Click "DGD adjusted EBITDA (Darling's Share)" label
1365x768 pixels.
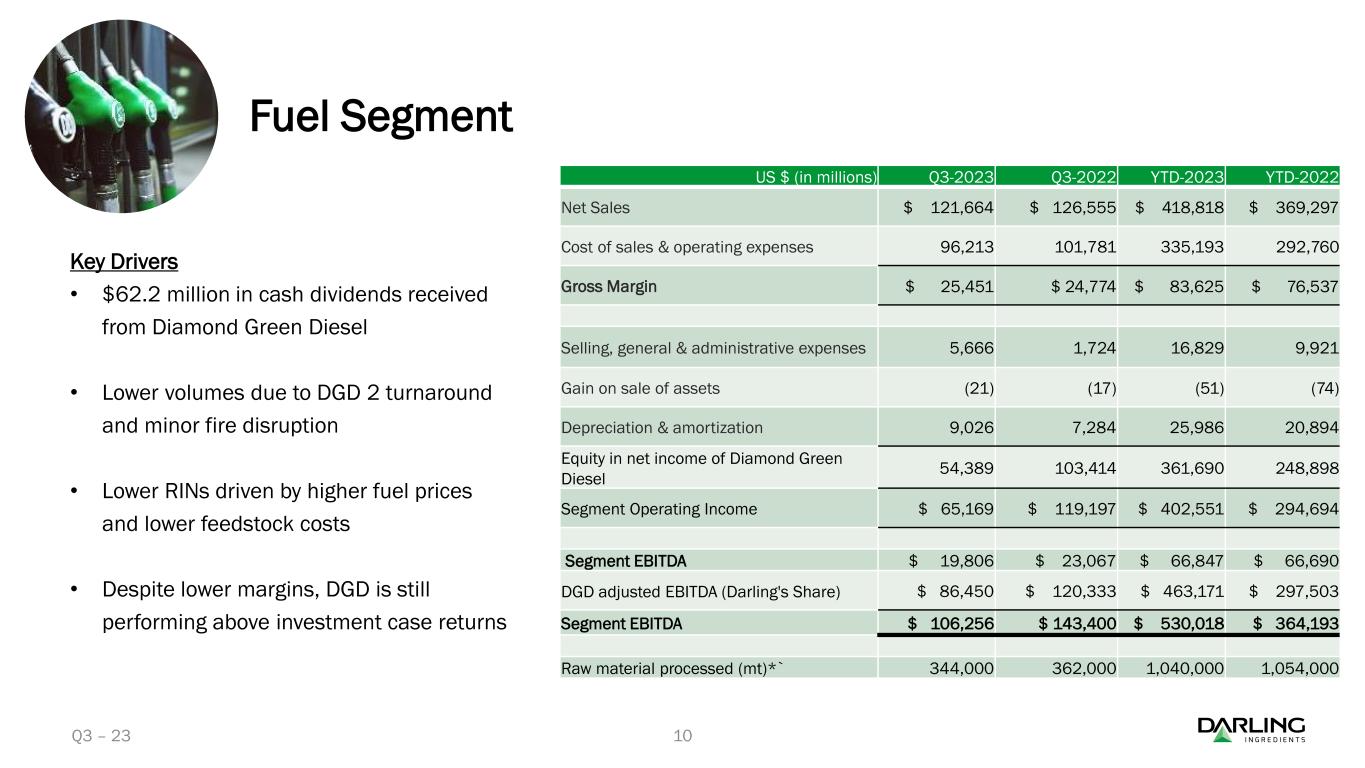(701, 591)
